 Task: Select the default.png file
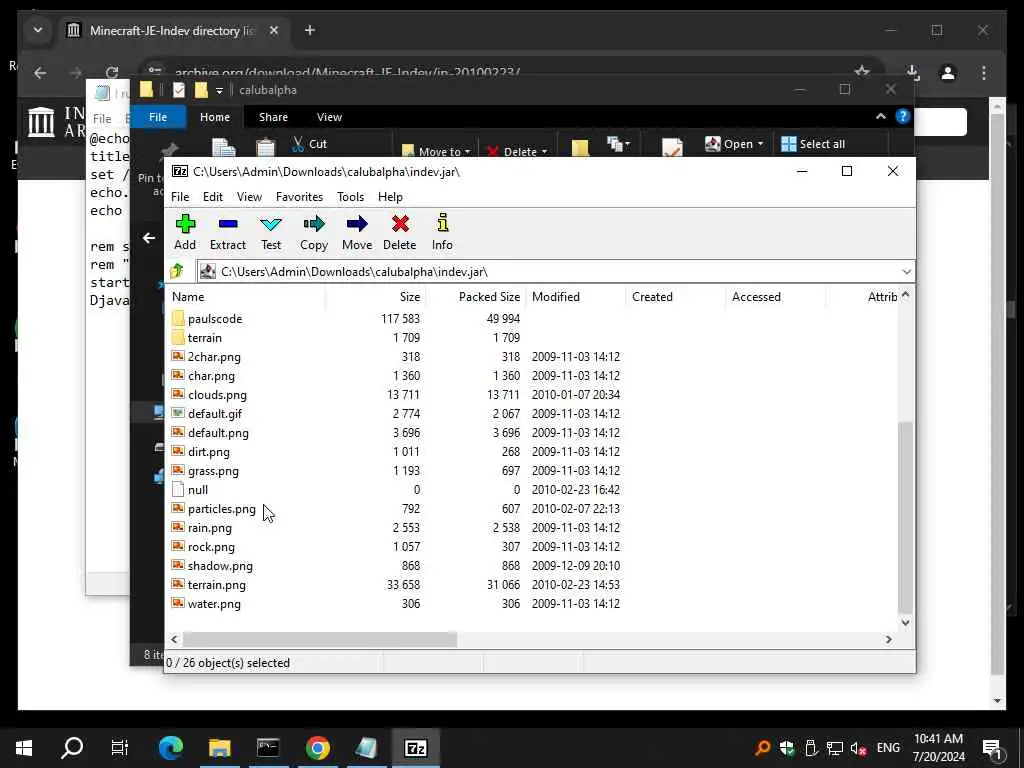(218, 432)
